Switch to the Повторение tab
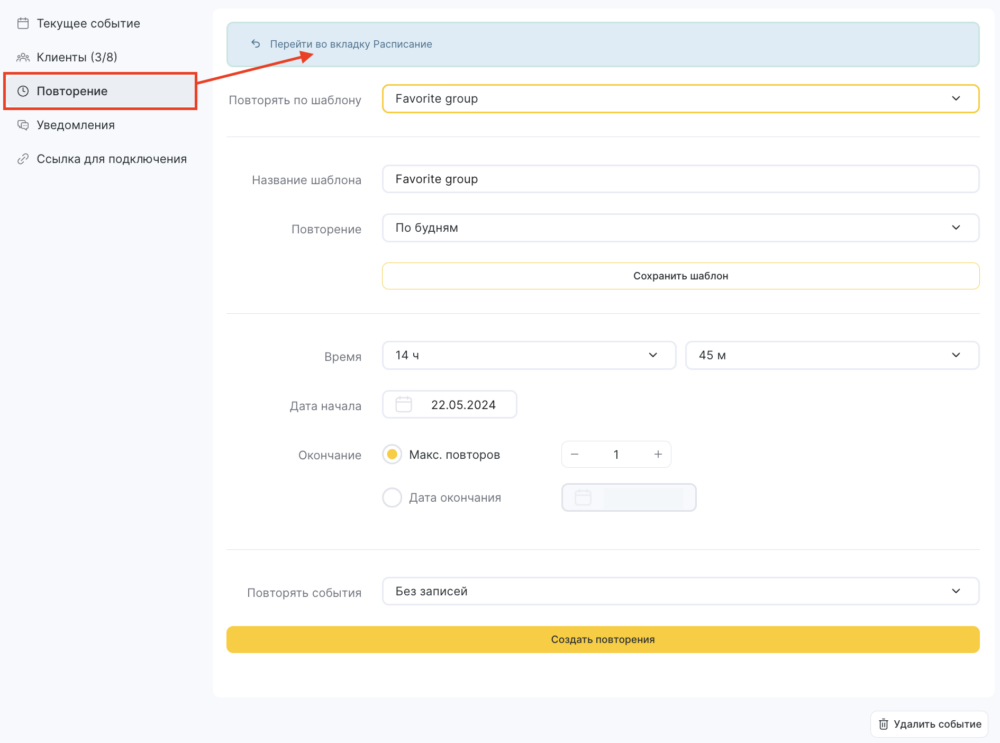 point(99,91)
